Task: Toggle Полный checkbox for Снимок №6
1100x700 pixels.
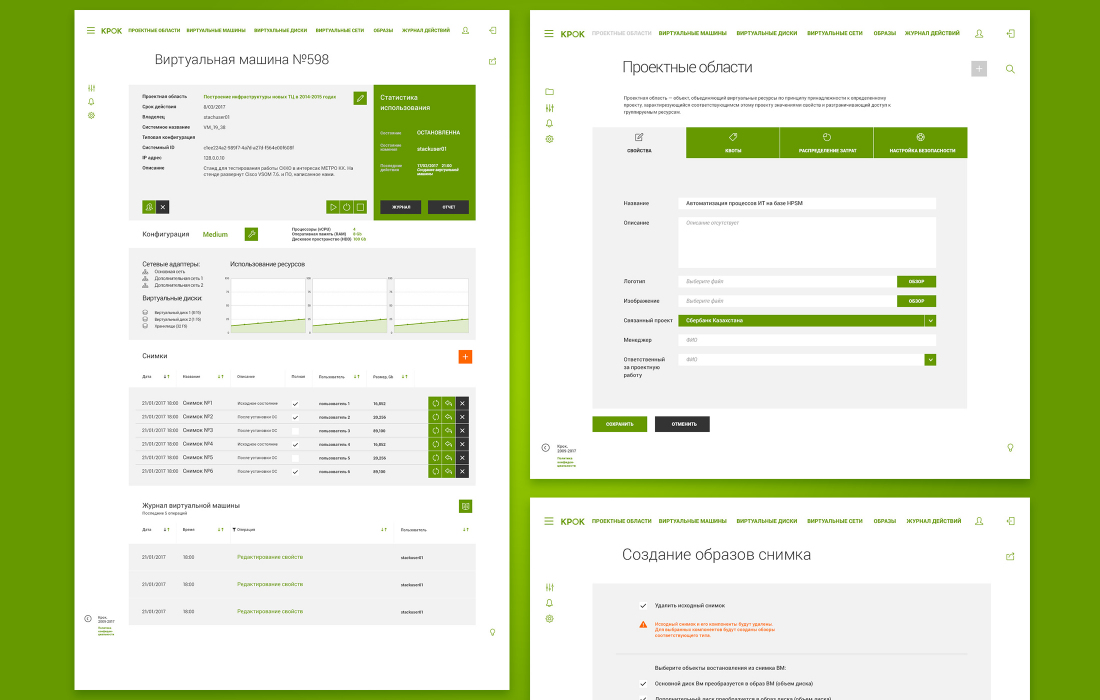Action: click(295, 472)
